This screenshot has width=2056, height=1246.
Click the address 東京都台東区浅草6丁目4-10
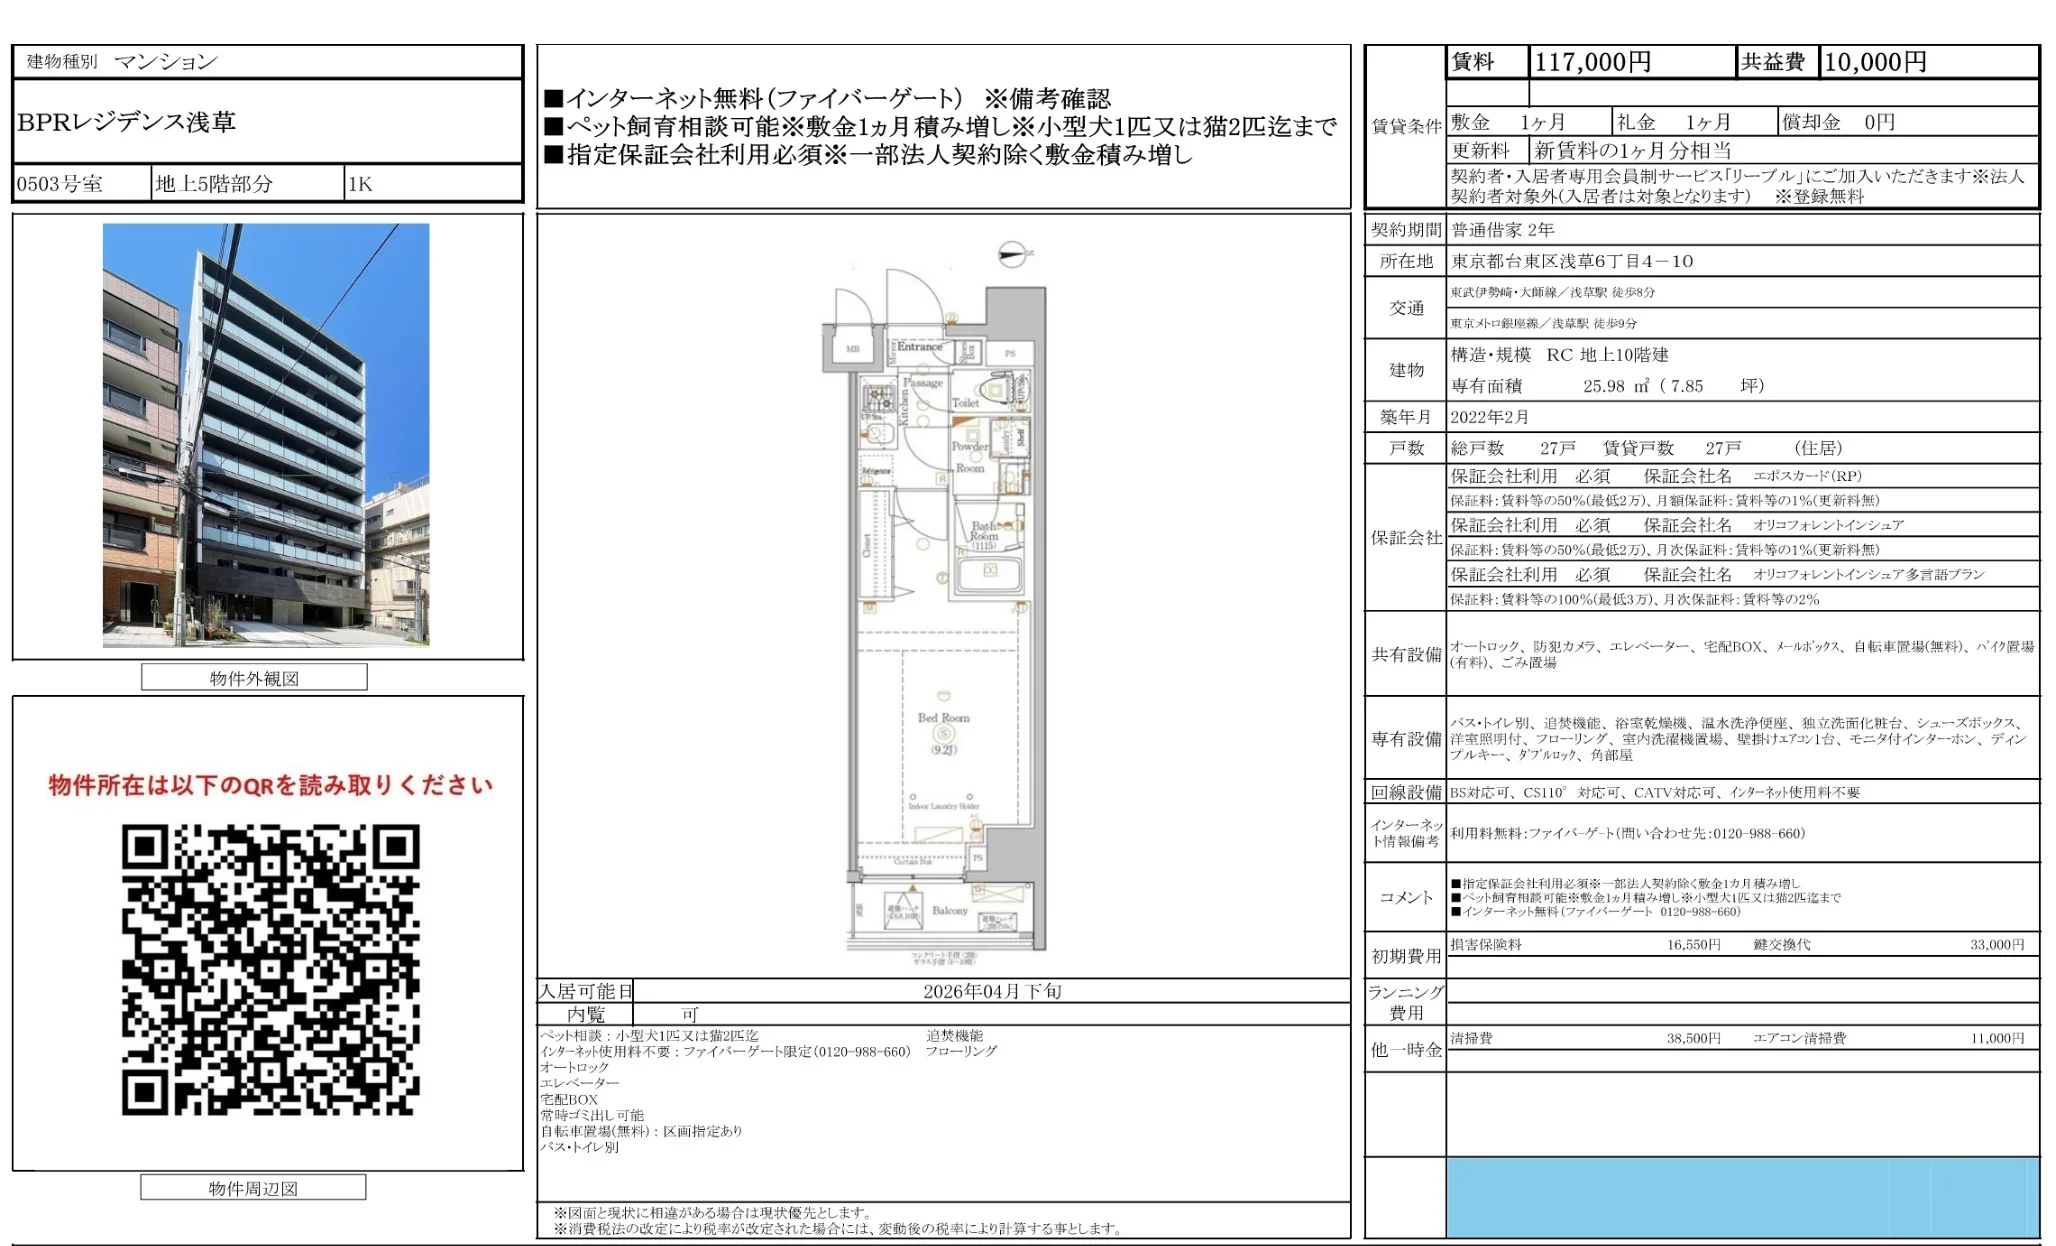click(x=1572, y=261)
